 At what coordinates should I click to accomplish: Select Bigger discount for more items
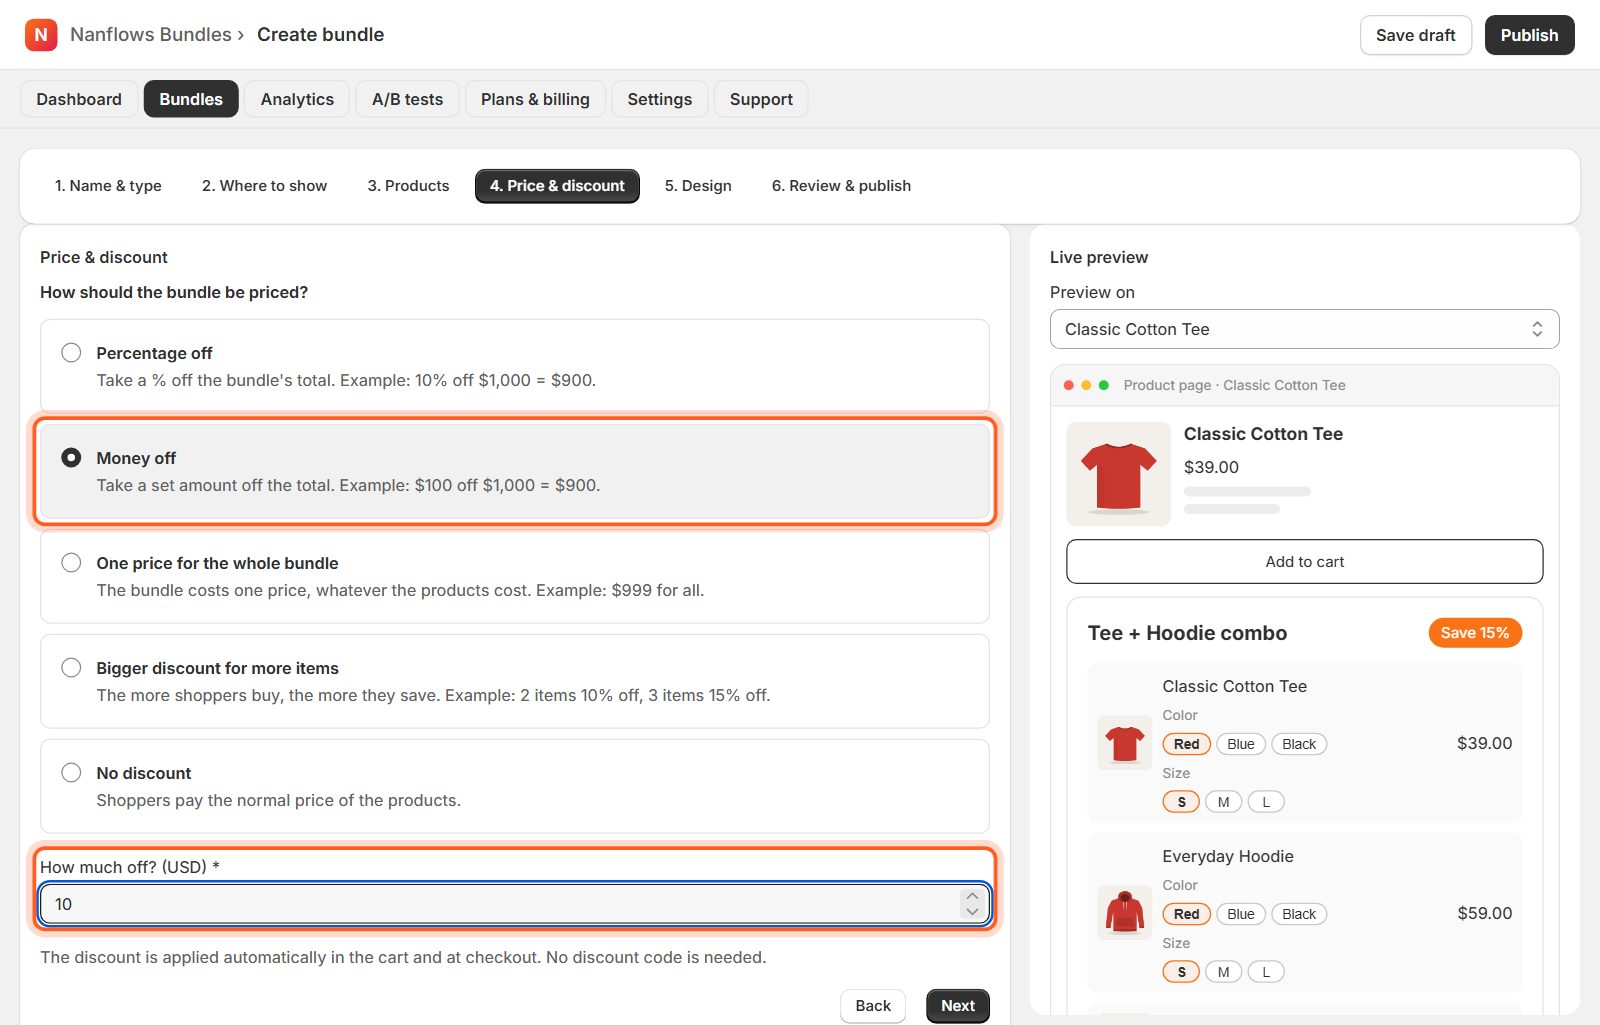[x=515, y=681]
